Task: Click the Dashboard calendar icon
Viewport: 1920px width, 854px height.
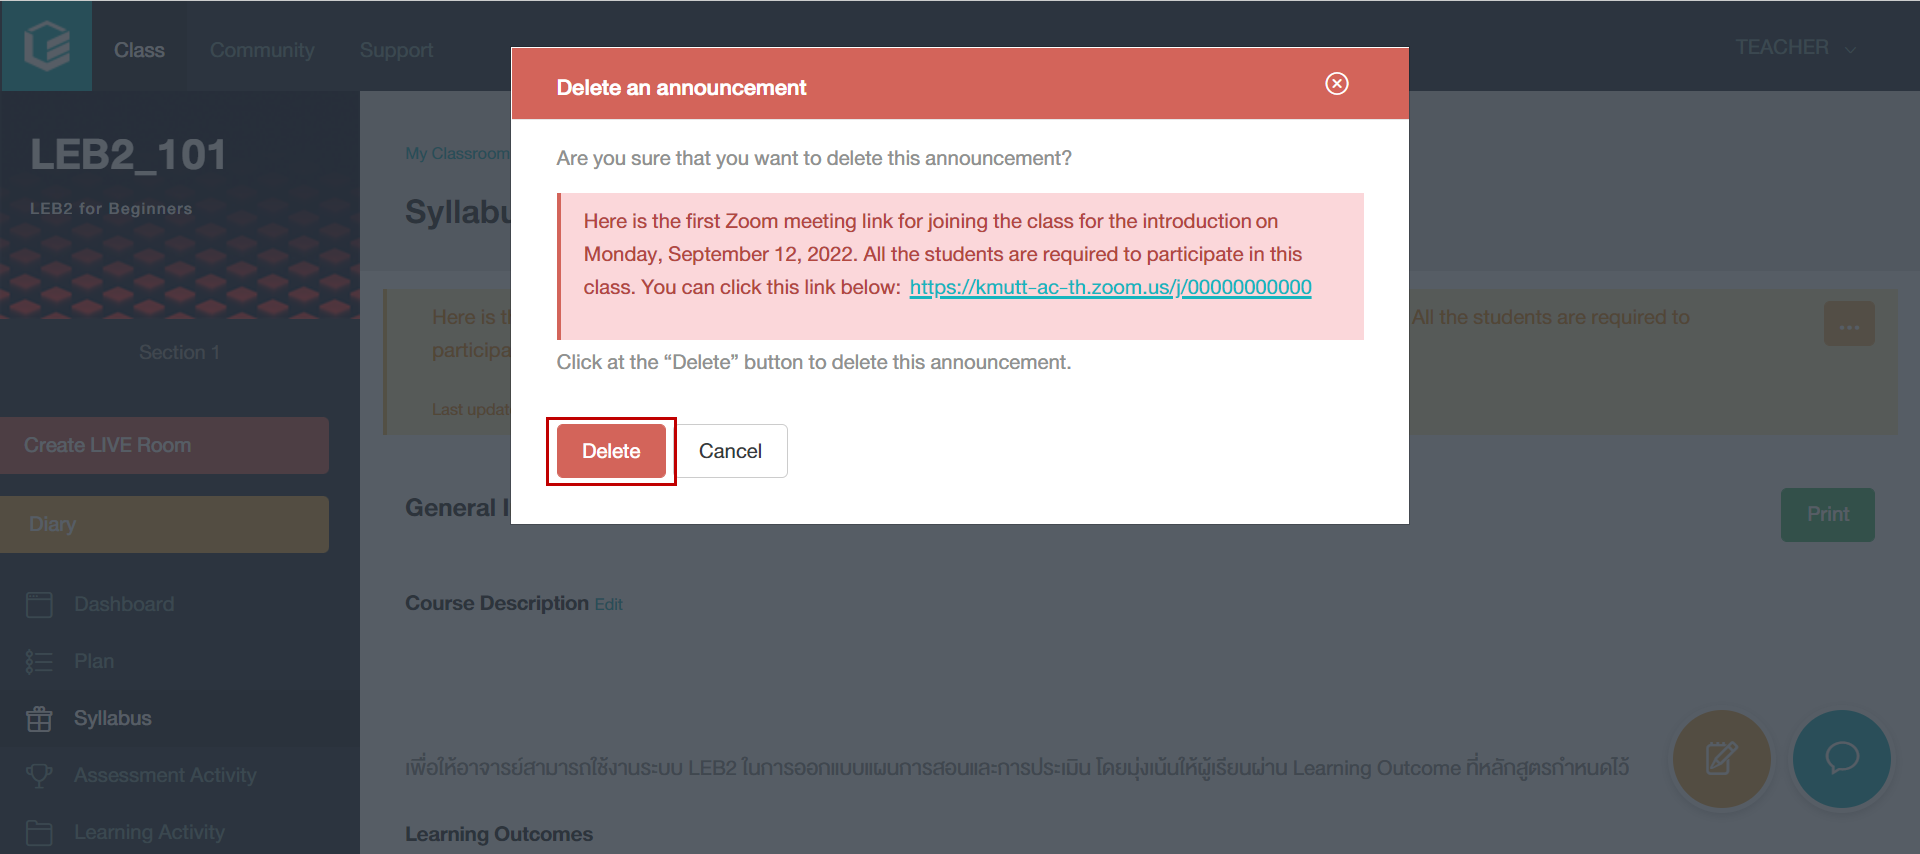Action: [39, 604]
